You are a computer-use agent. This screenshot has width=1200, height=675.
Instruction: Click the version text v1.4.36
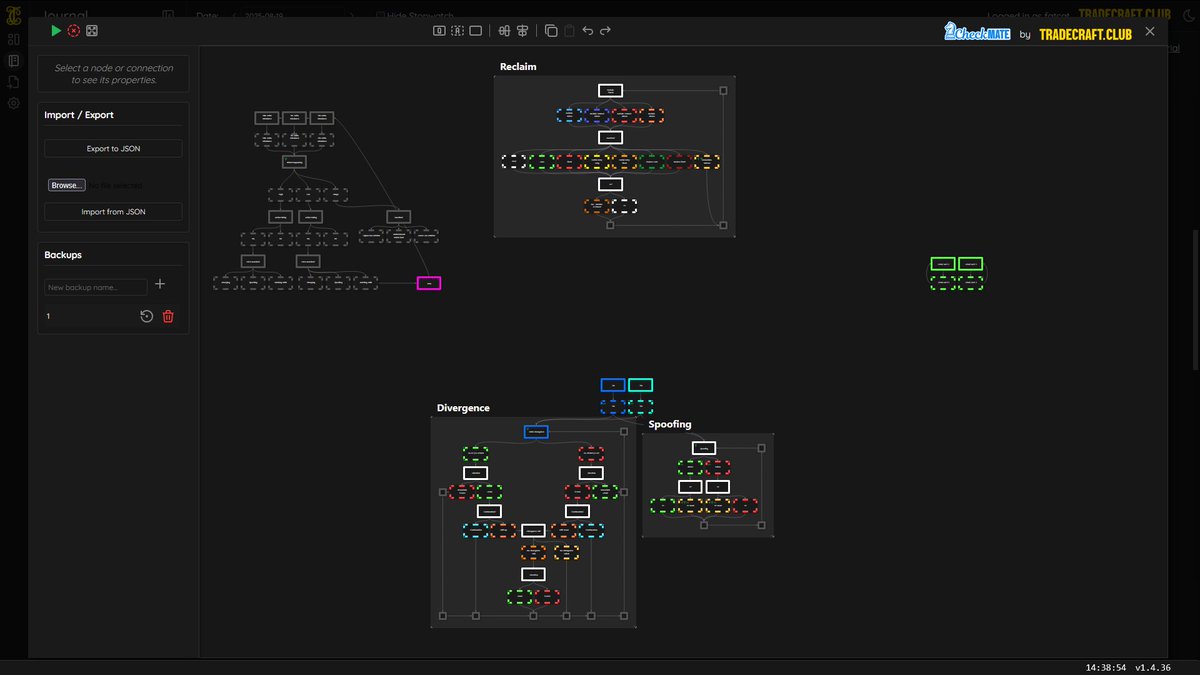click(1154, 666)
